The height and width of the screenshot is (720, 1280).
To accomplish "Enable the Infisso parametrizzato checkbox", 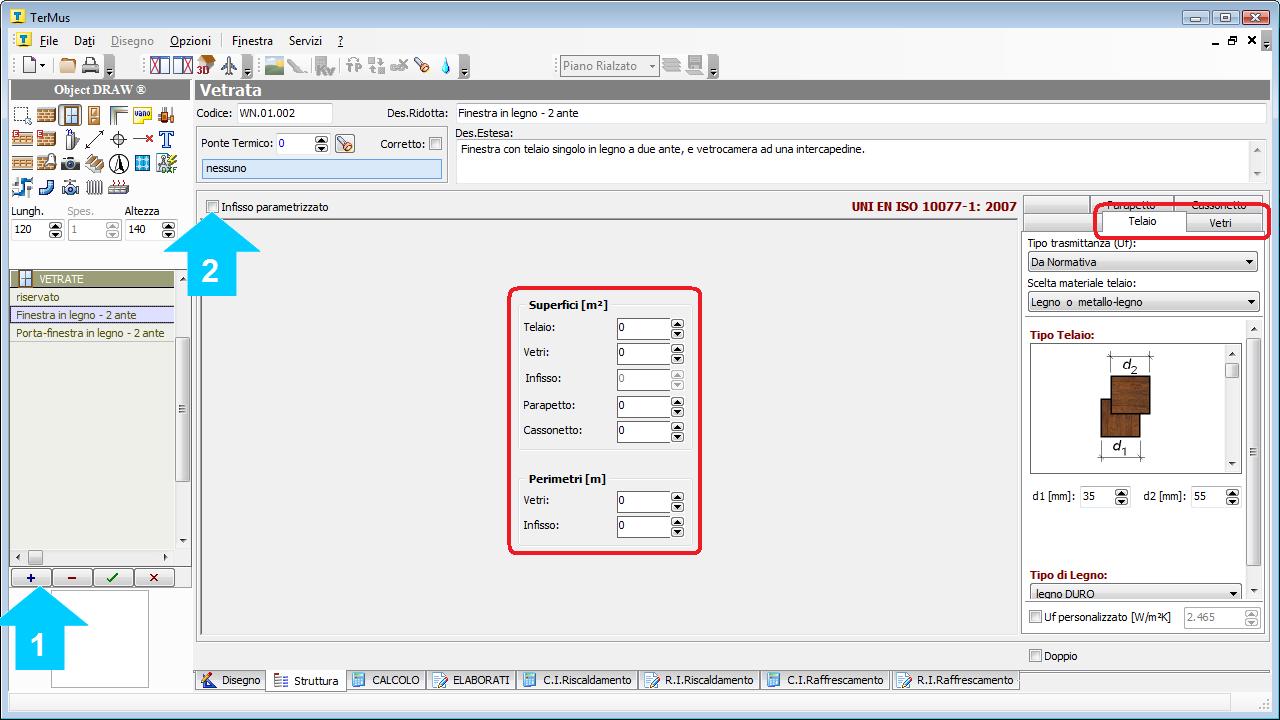I will (213, 207).
